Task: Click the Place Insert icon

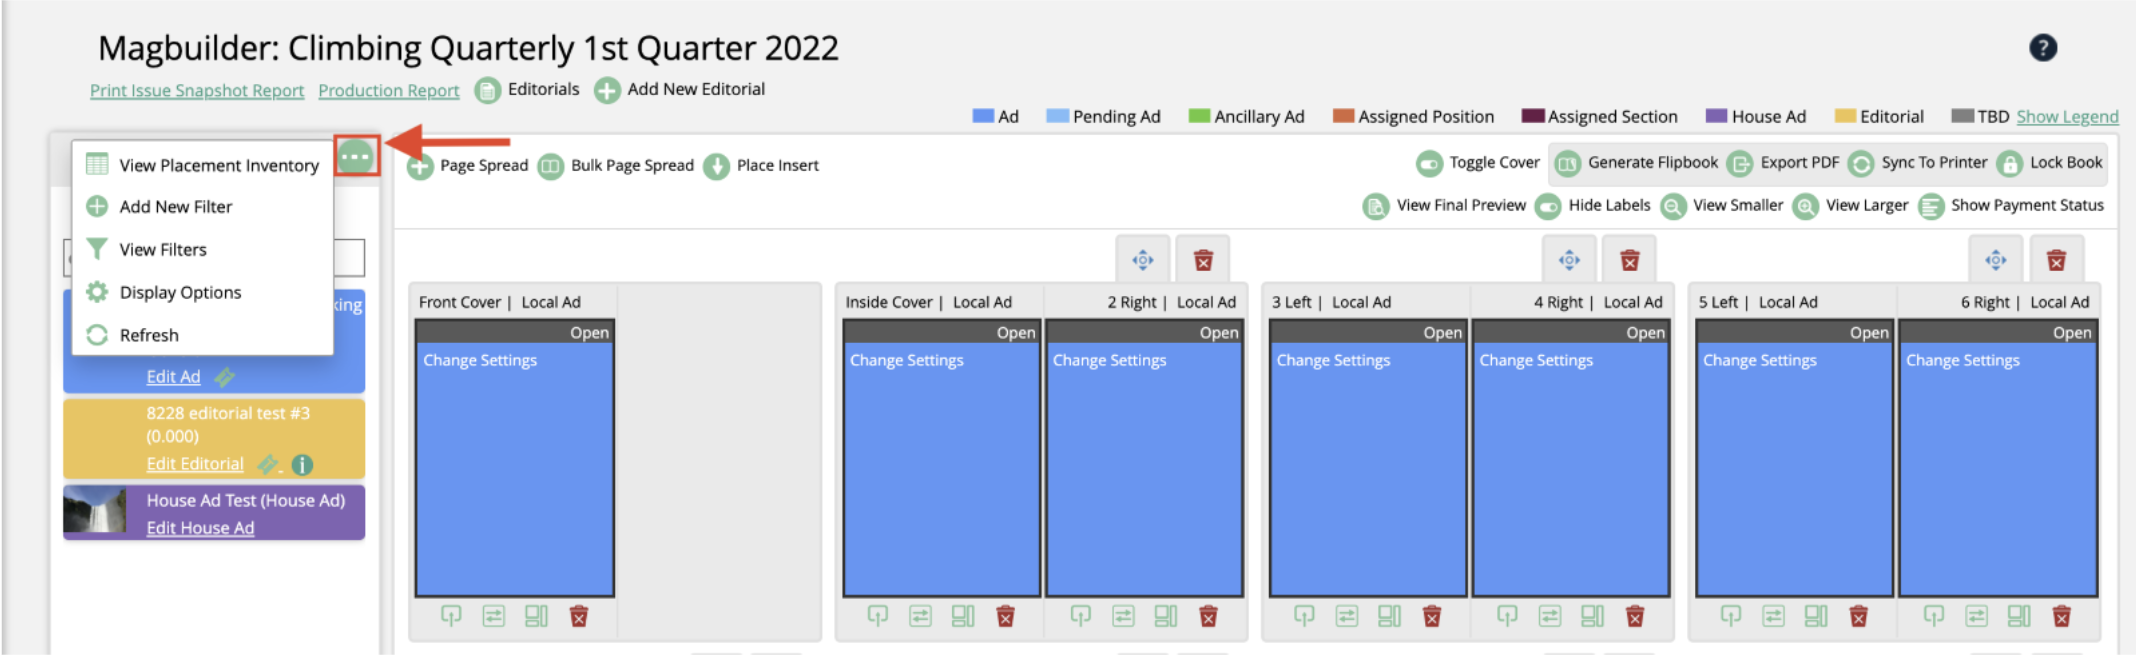Action: (x=716, y=166)
